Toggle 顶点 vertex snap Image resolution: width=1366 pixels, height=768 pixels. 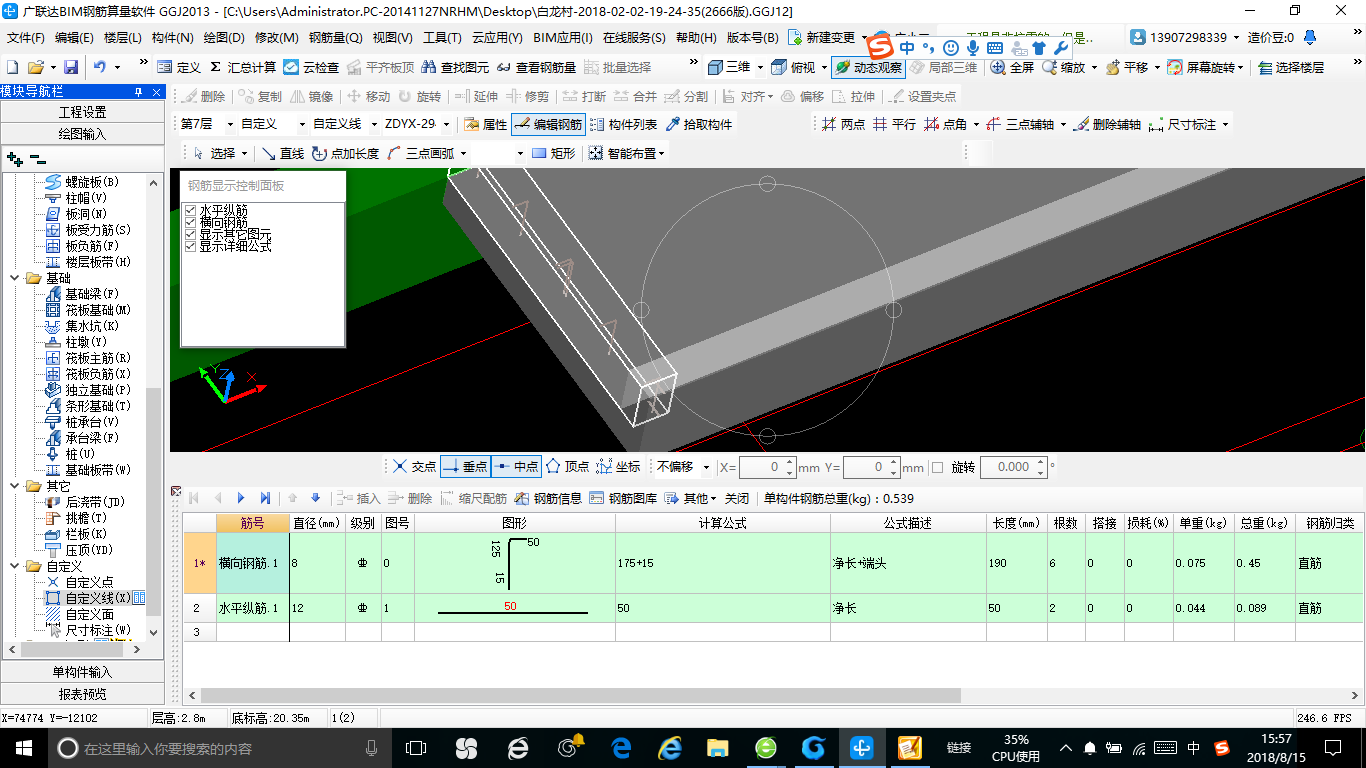pos(567,466)
